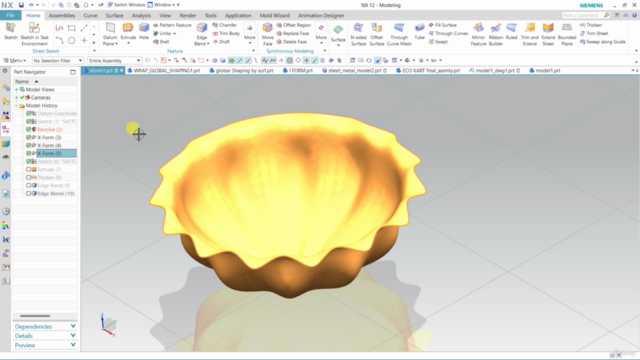Click the Offset Region tool
640x360 pixels.
[293, 25]
